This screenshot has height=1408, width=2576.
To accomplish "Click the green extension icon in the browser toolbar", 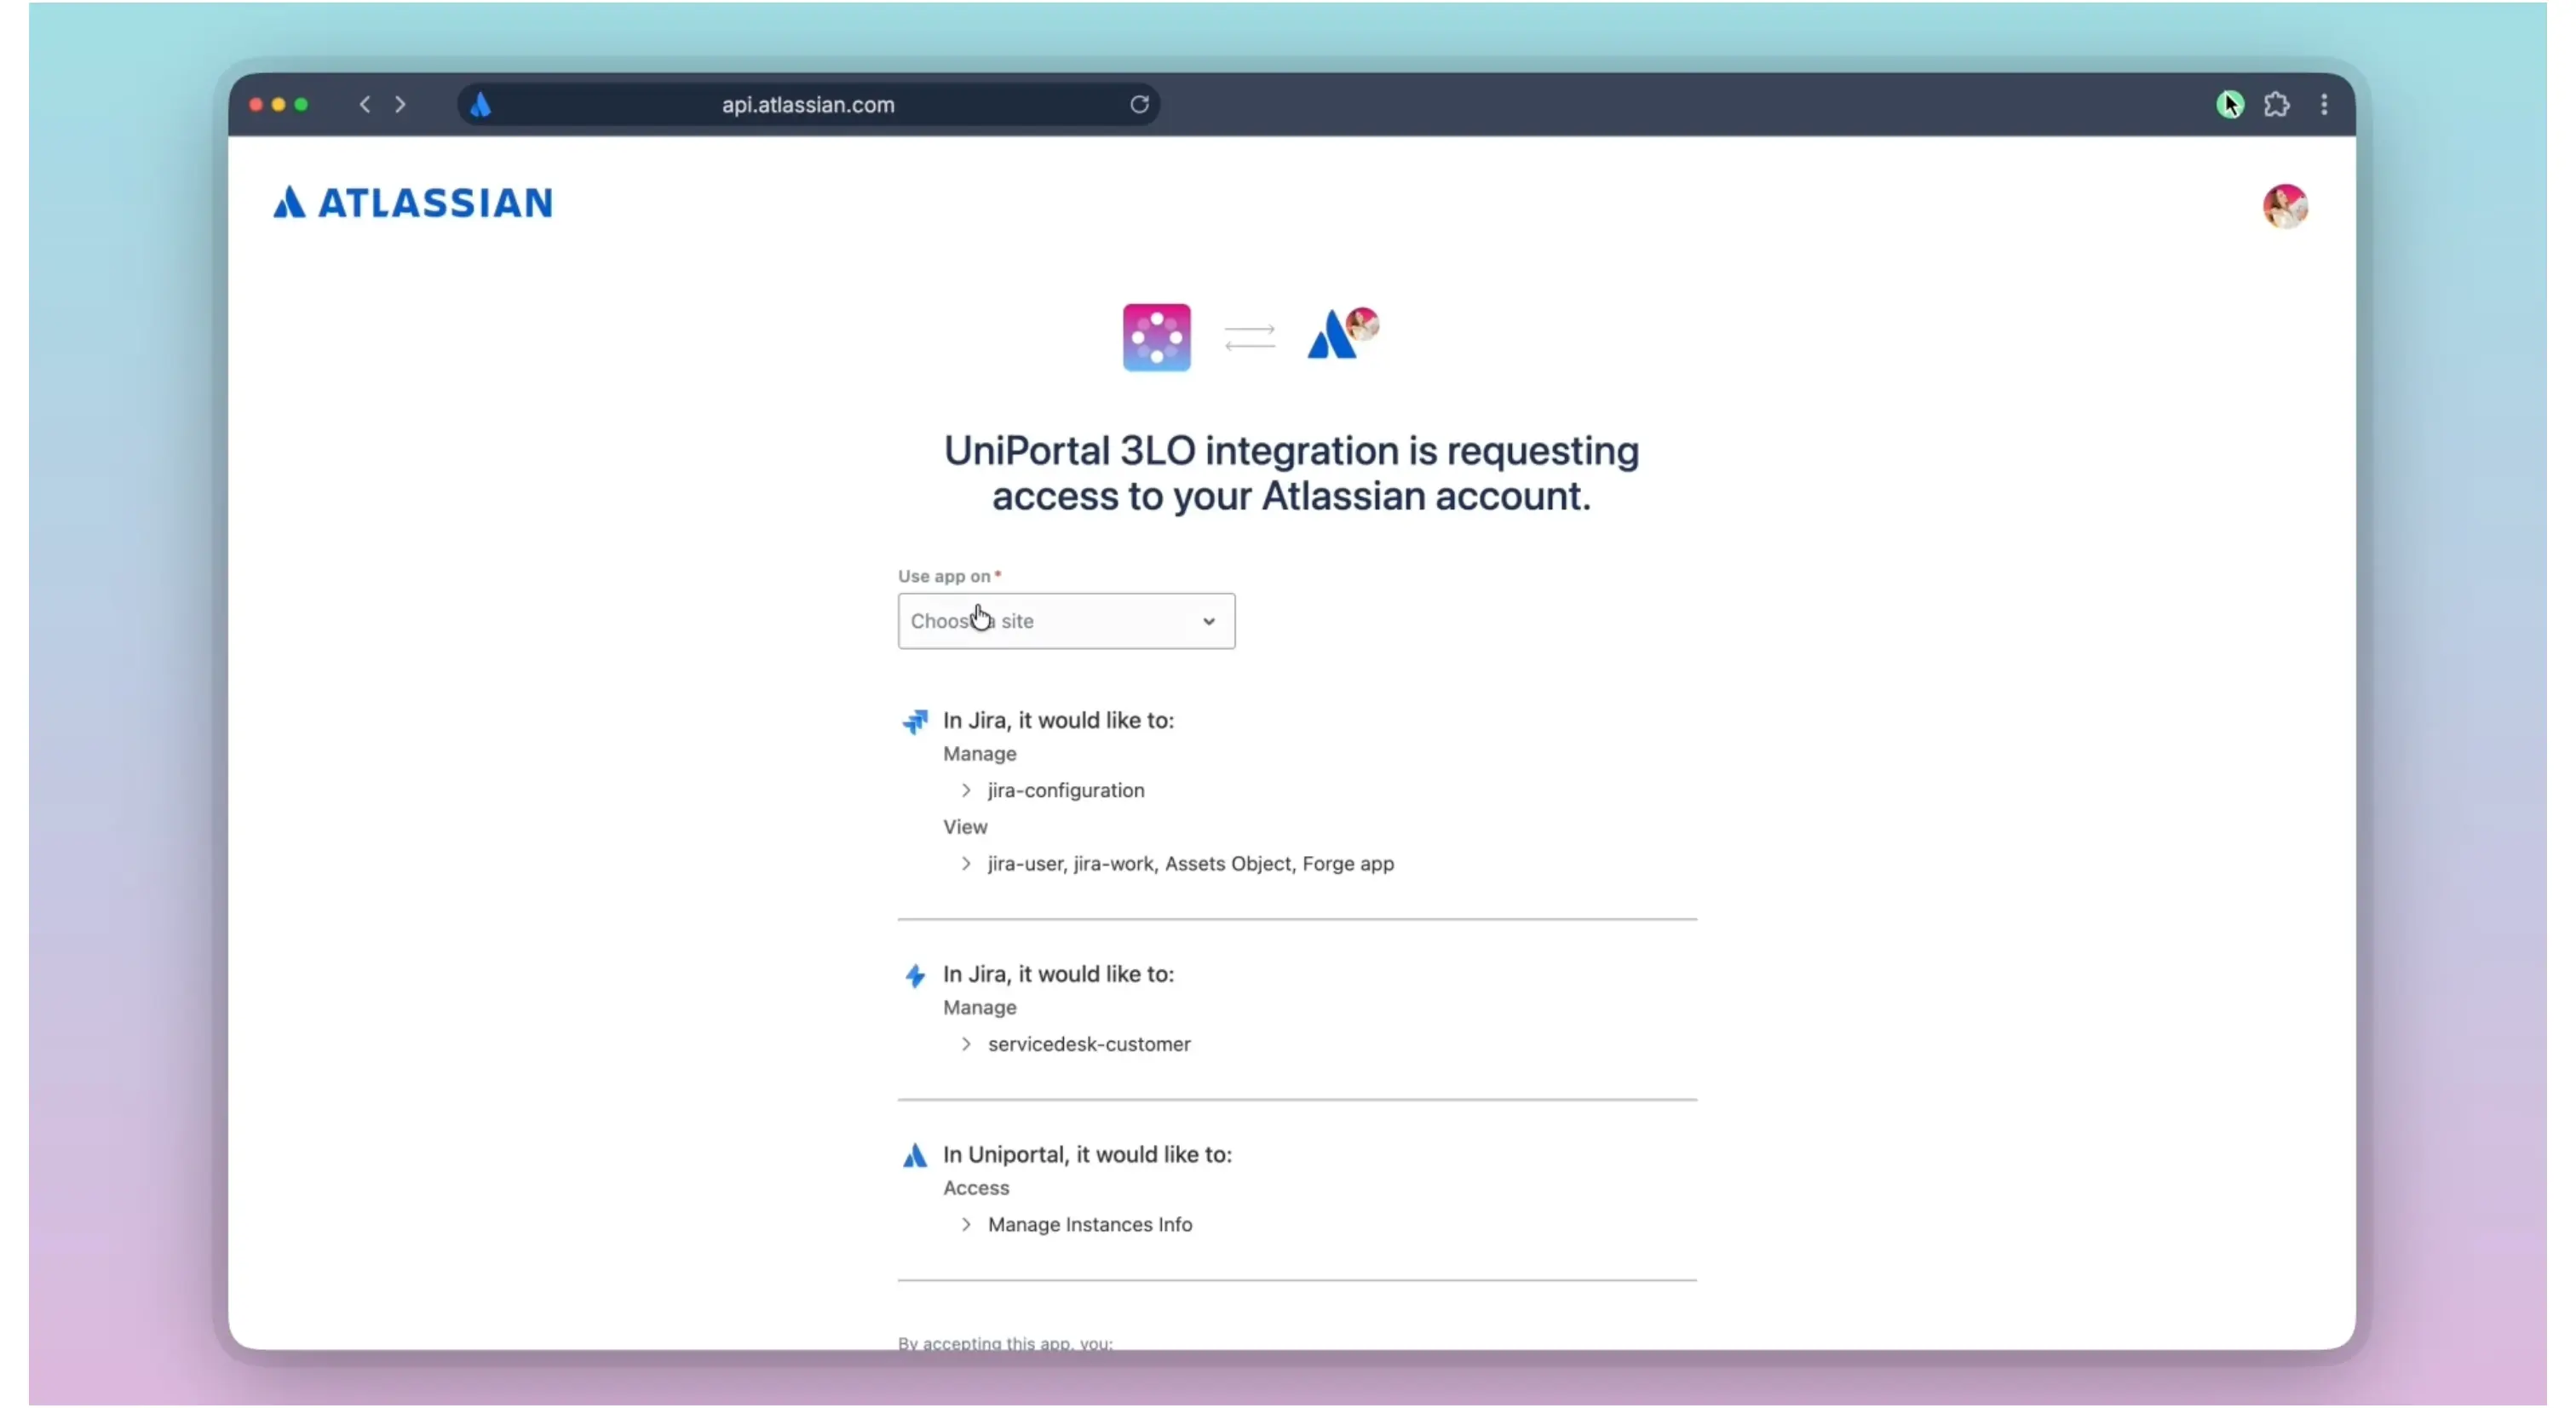I will click(x=2229, y=104).
